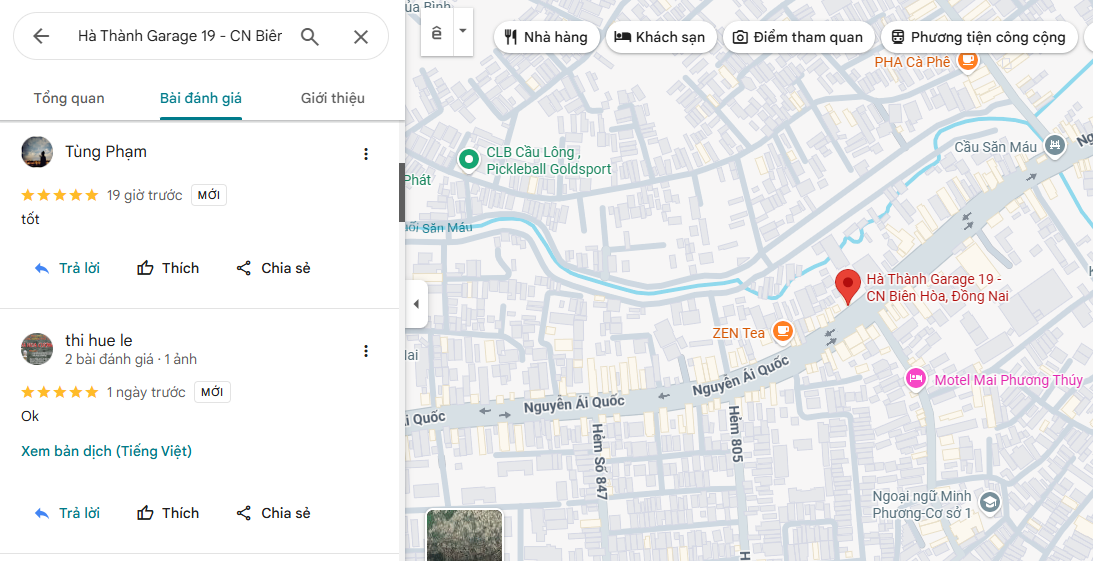
Task: Click Tùng Phạm reviewer name
Action: tap(106, 151)
